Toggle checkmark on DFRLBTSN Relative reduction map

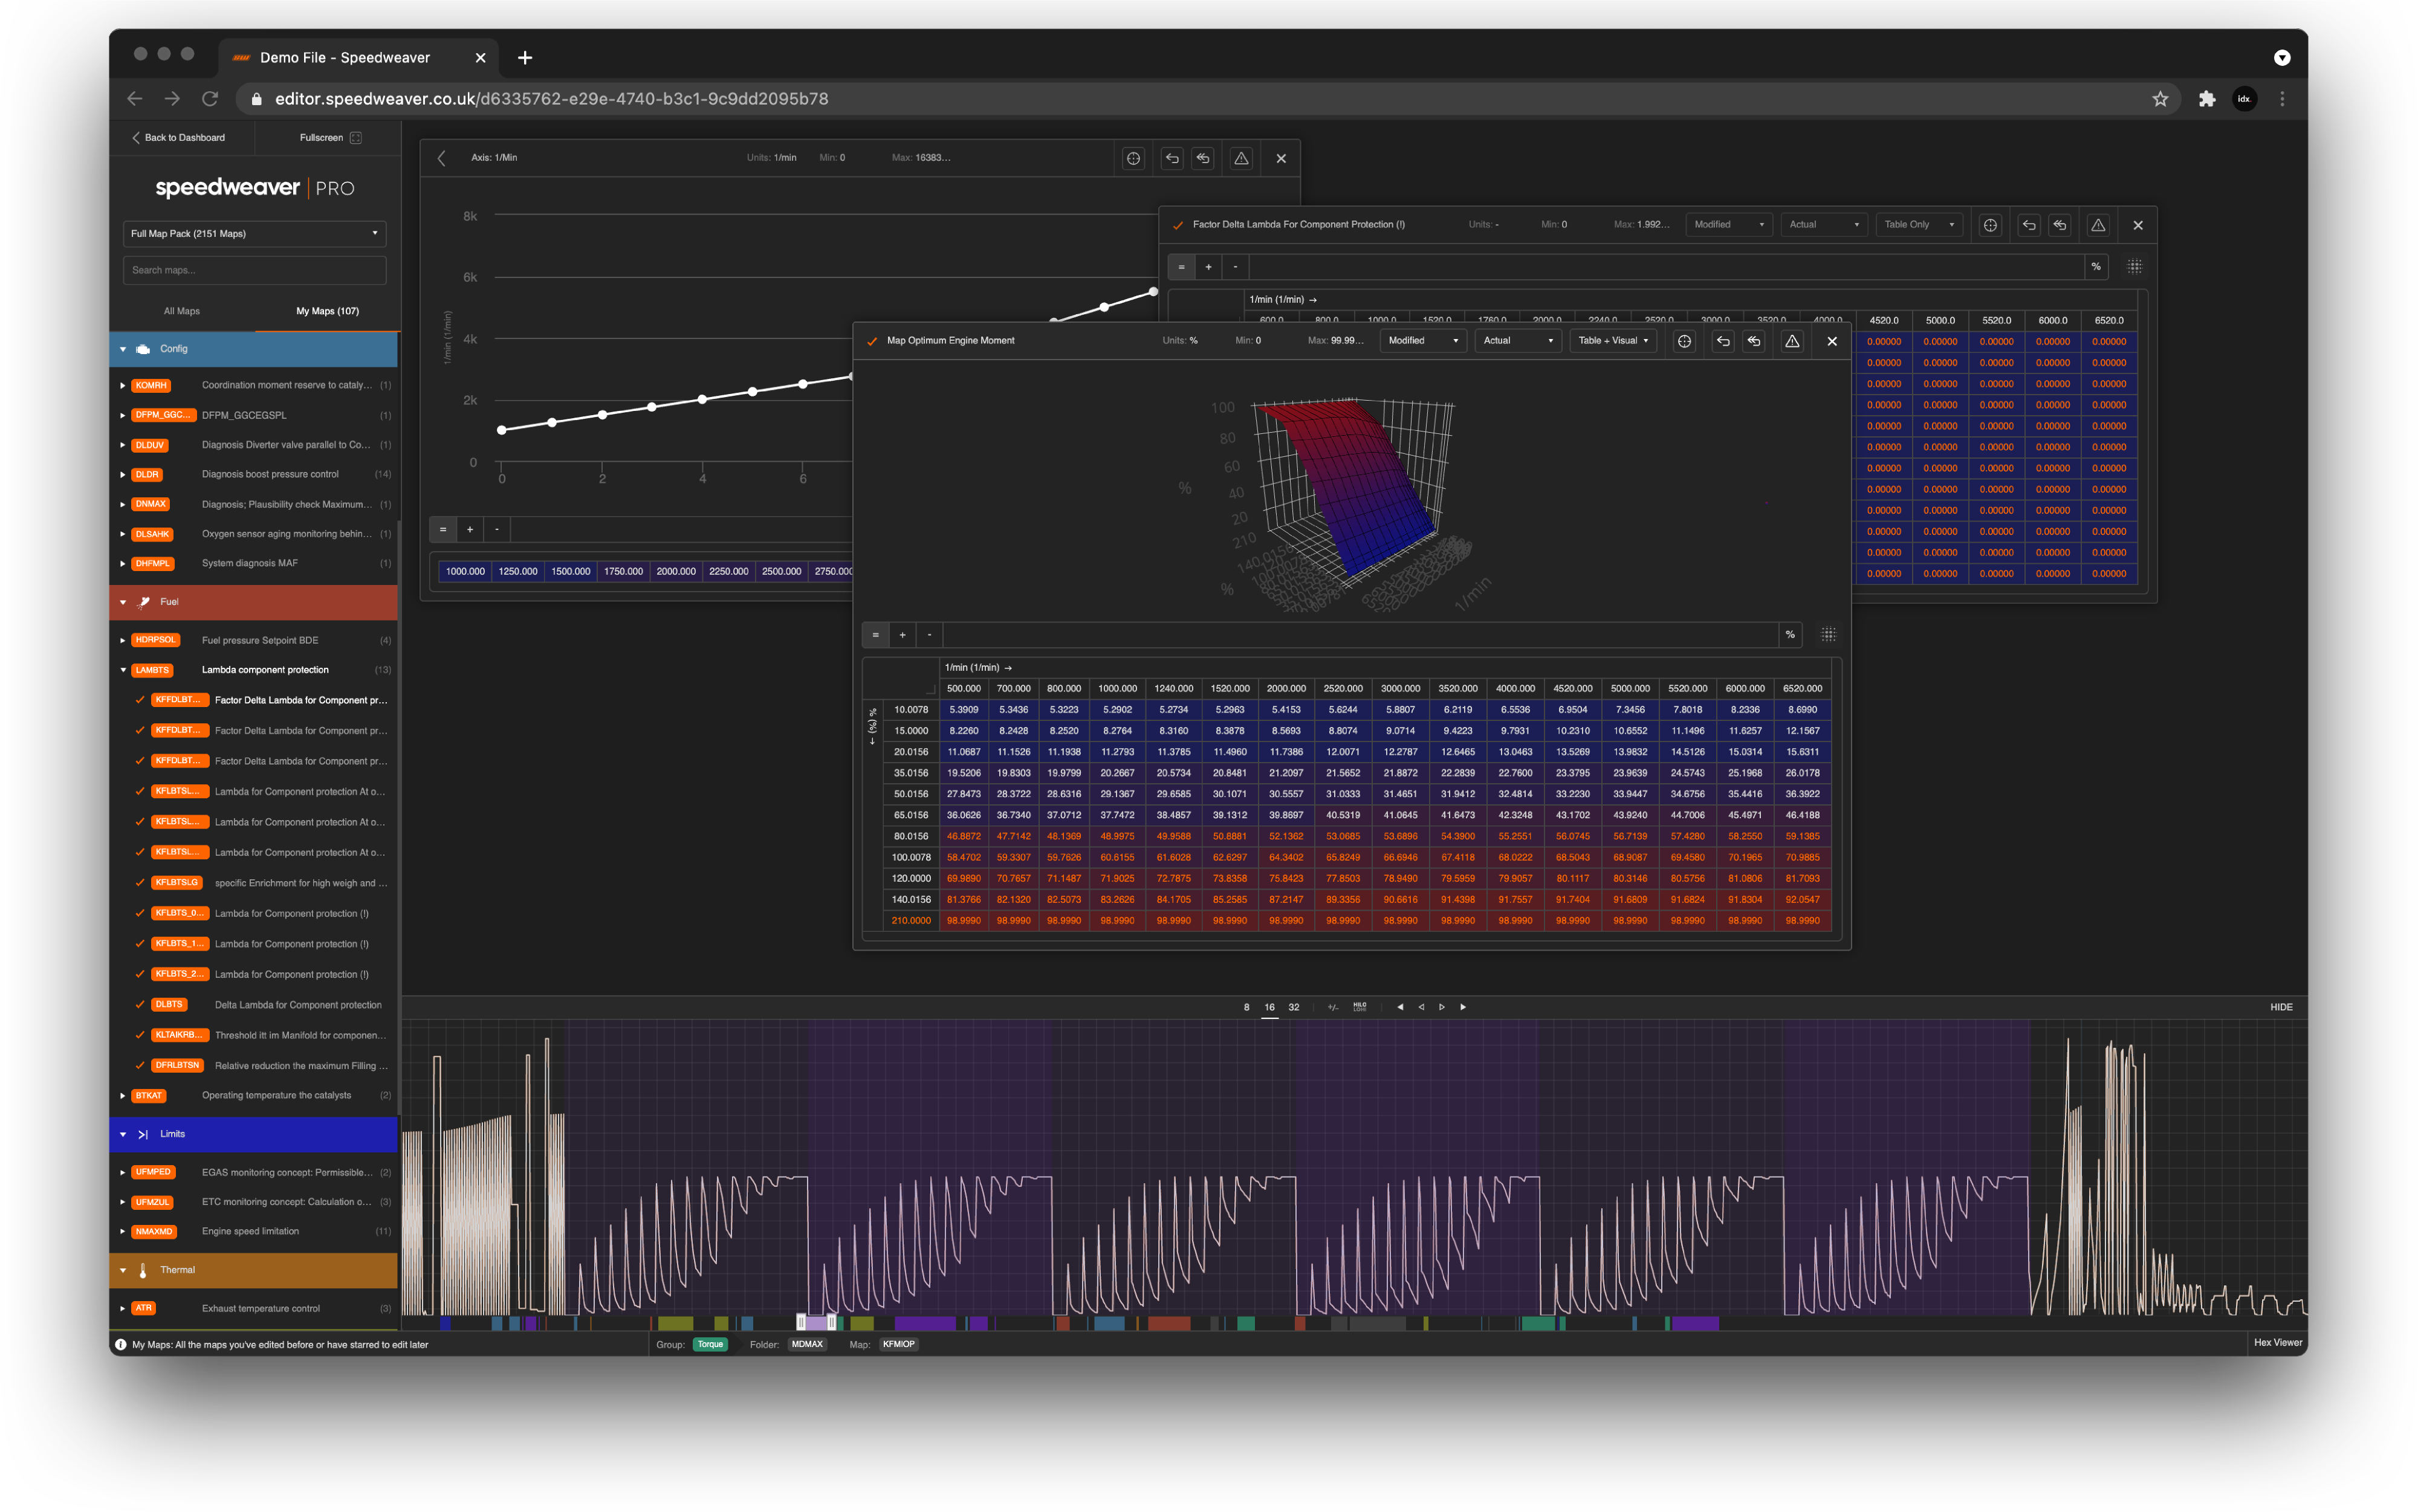(140, 1066)
